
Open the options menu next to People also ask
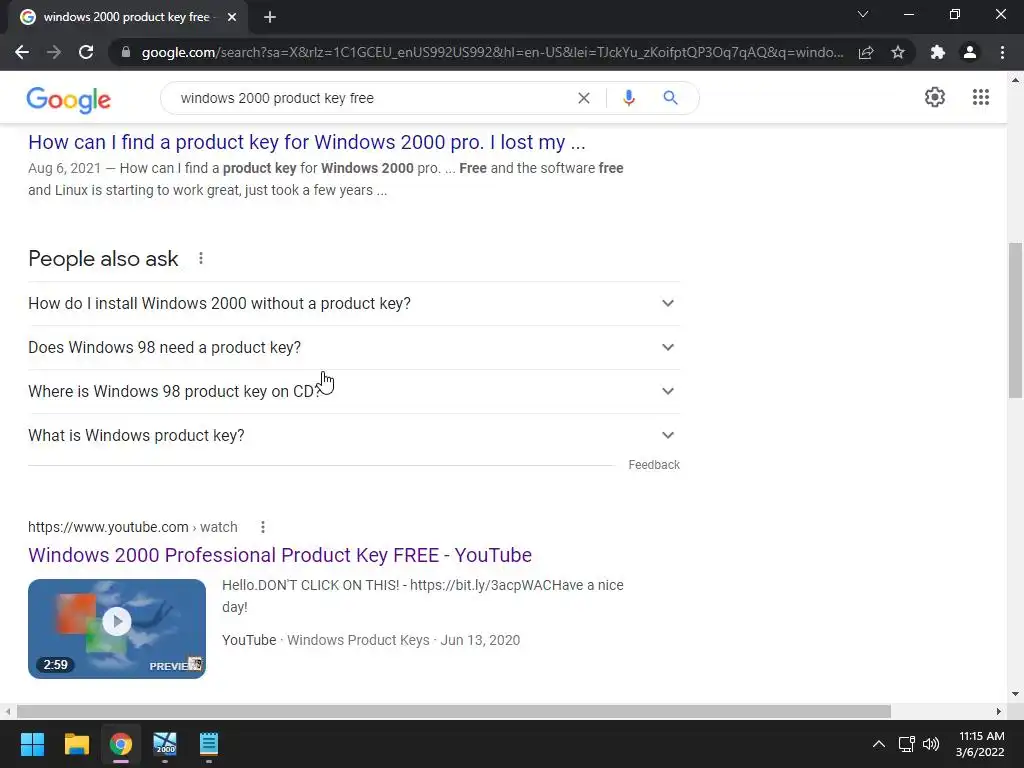(x=201, y=259)
